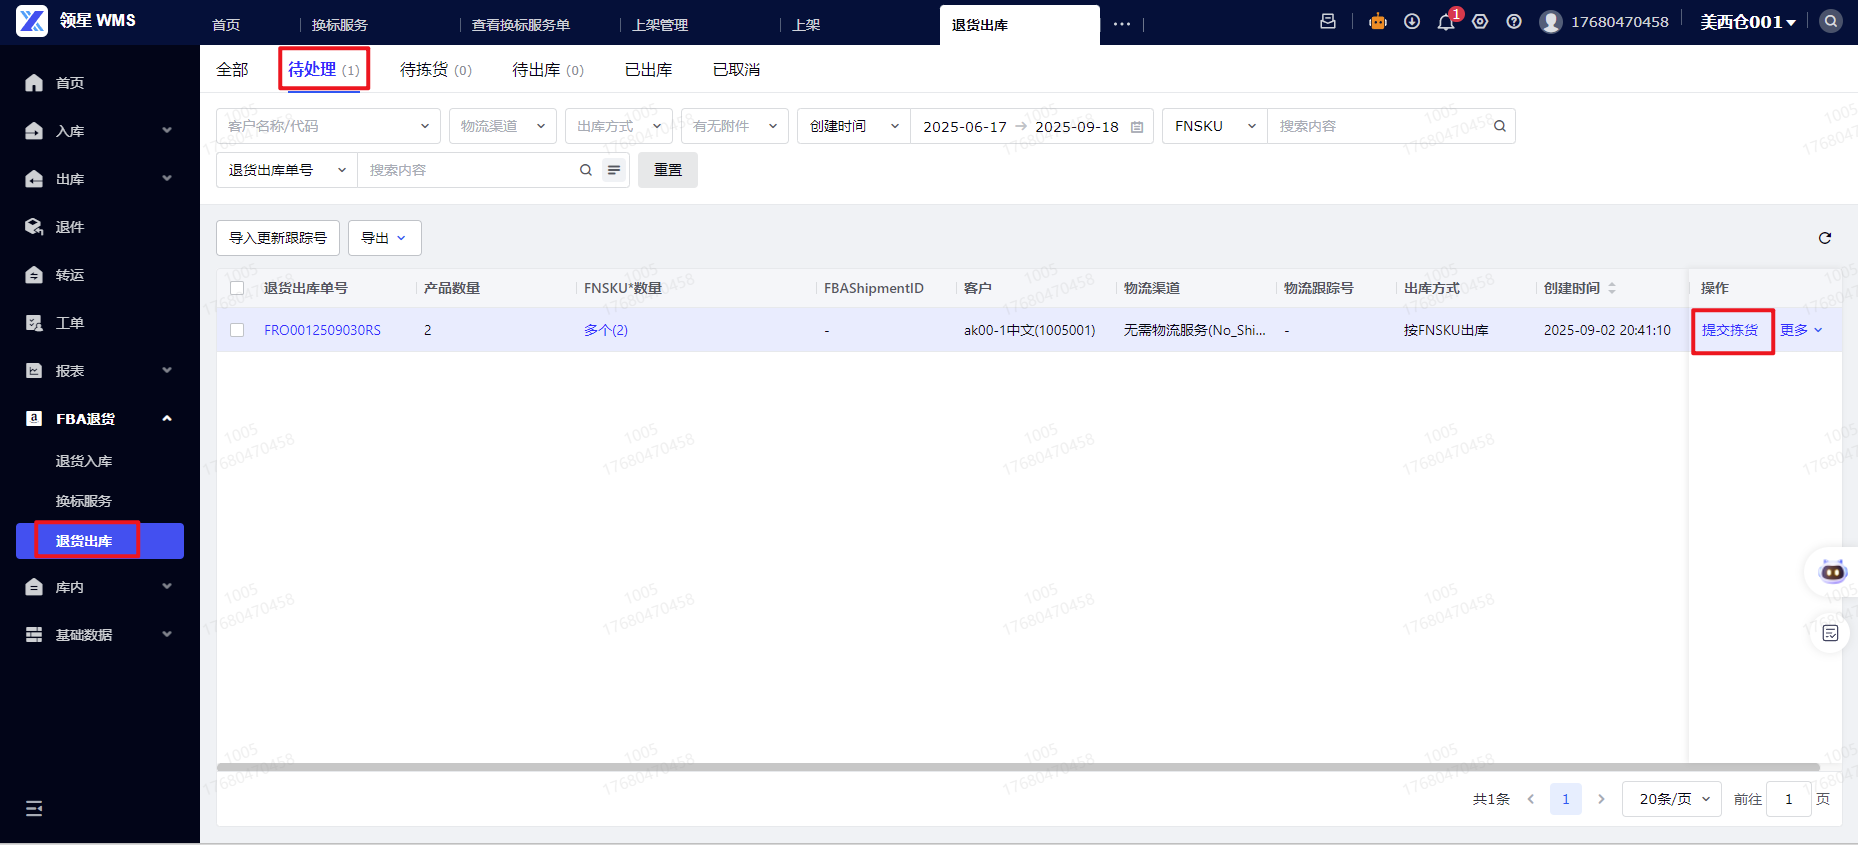Open the print/device icon in top bar

[1328, 21]
